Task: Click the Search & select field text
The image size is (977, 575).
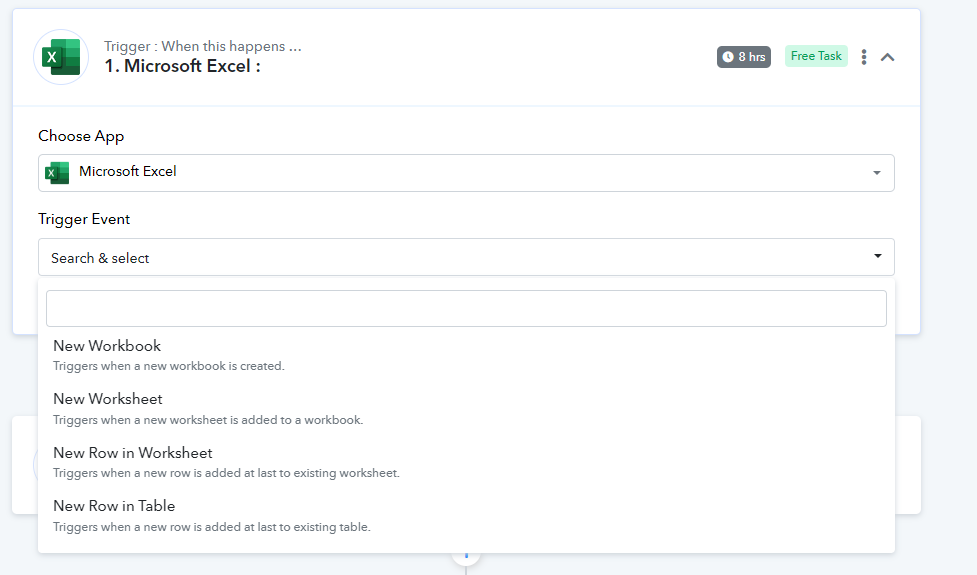Action: pyautogui.click(x=100, y=258)
